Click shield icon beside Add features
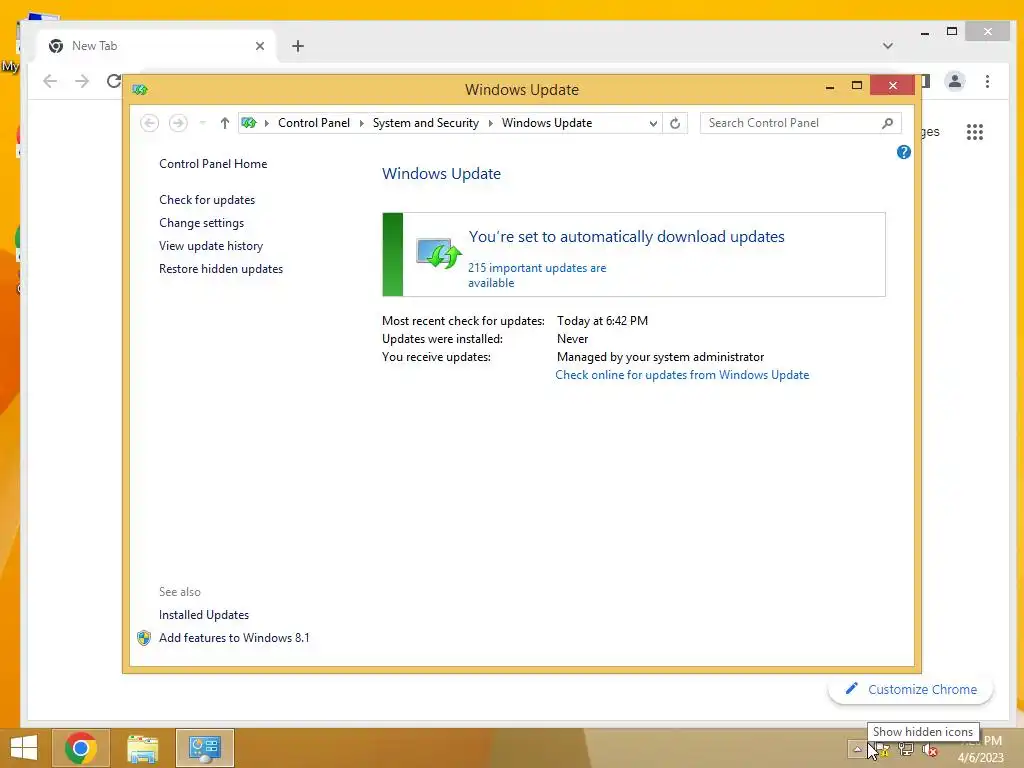 pos(144,638)
